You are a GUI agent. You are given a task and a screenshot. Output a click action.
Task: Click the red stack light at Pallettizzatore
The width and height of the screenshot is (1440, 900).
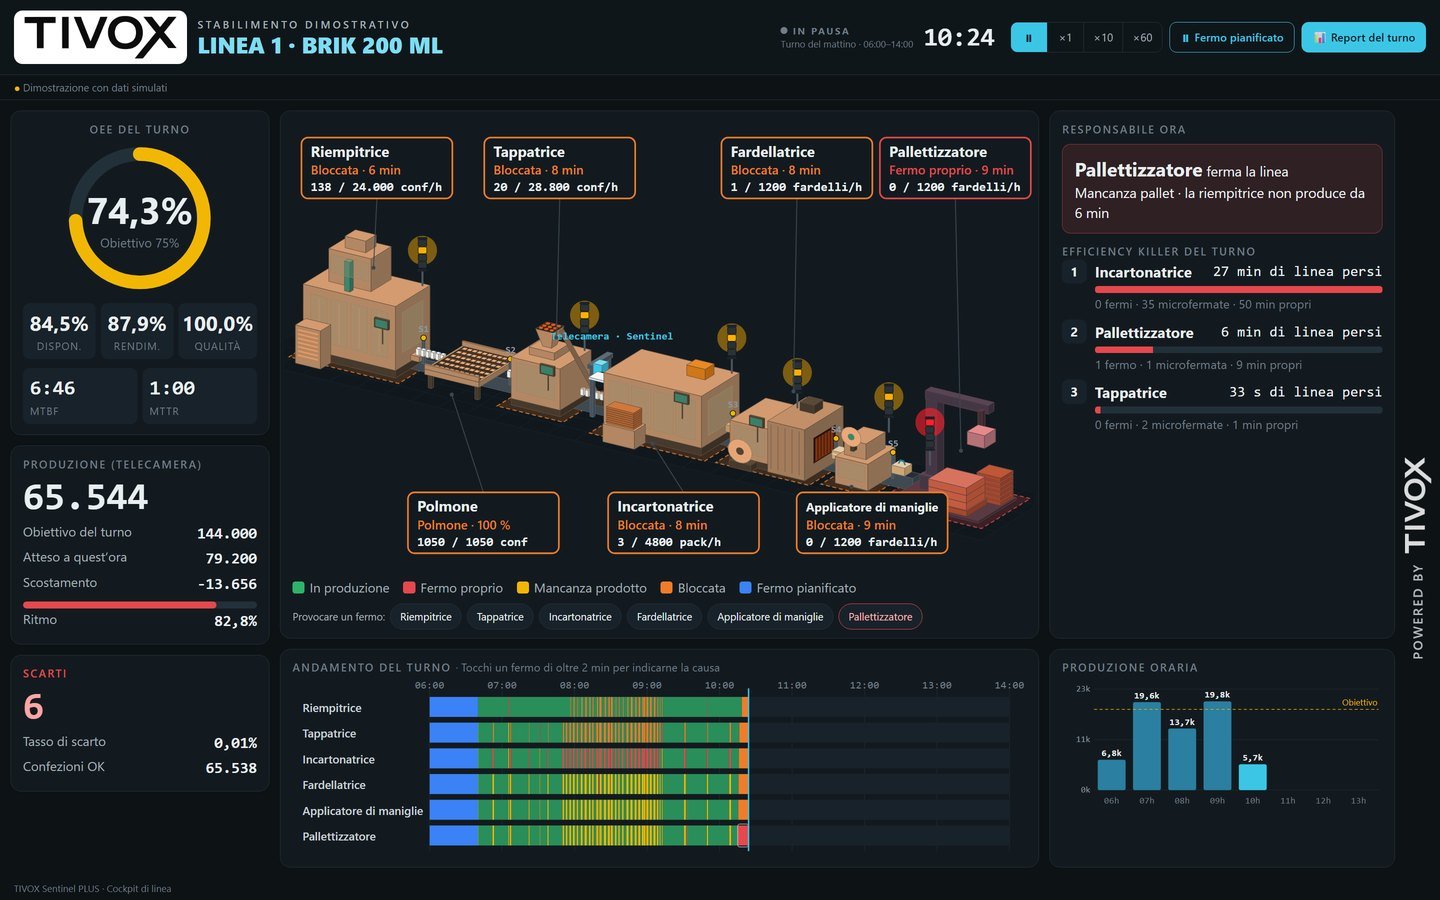(x=929, y=426)
